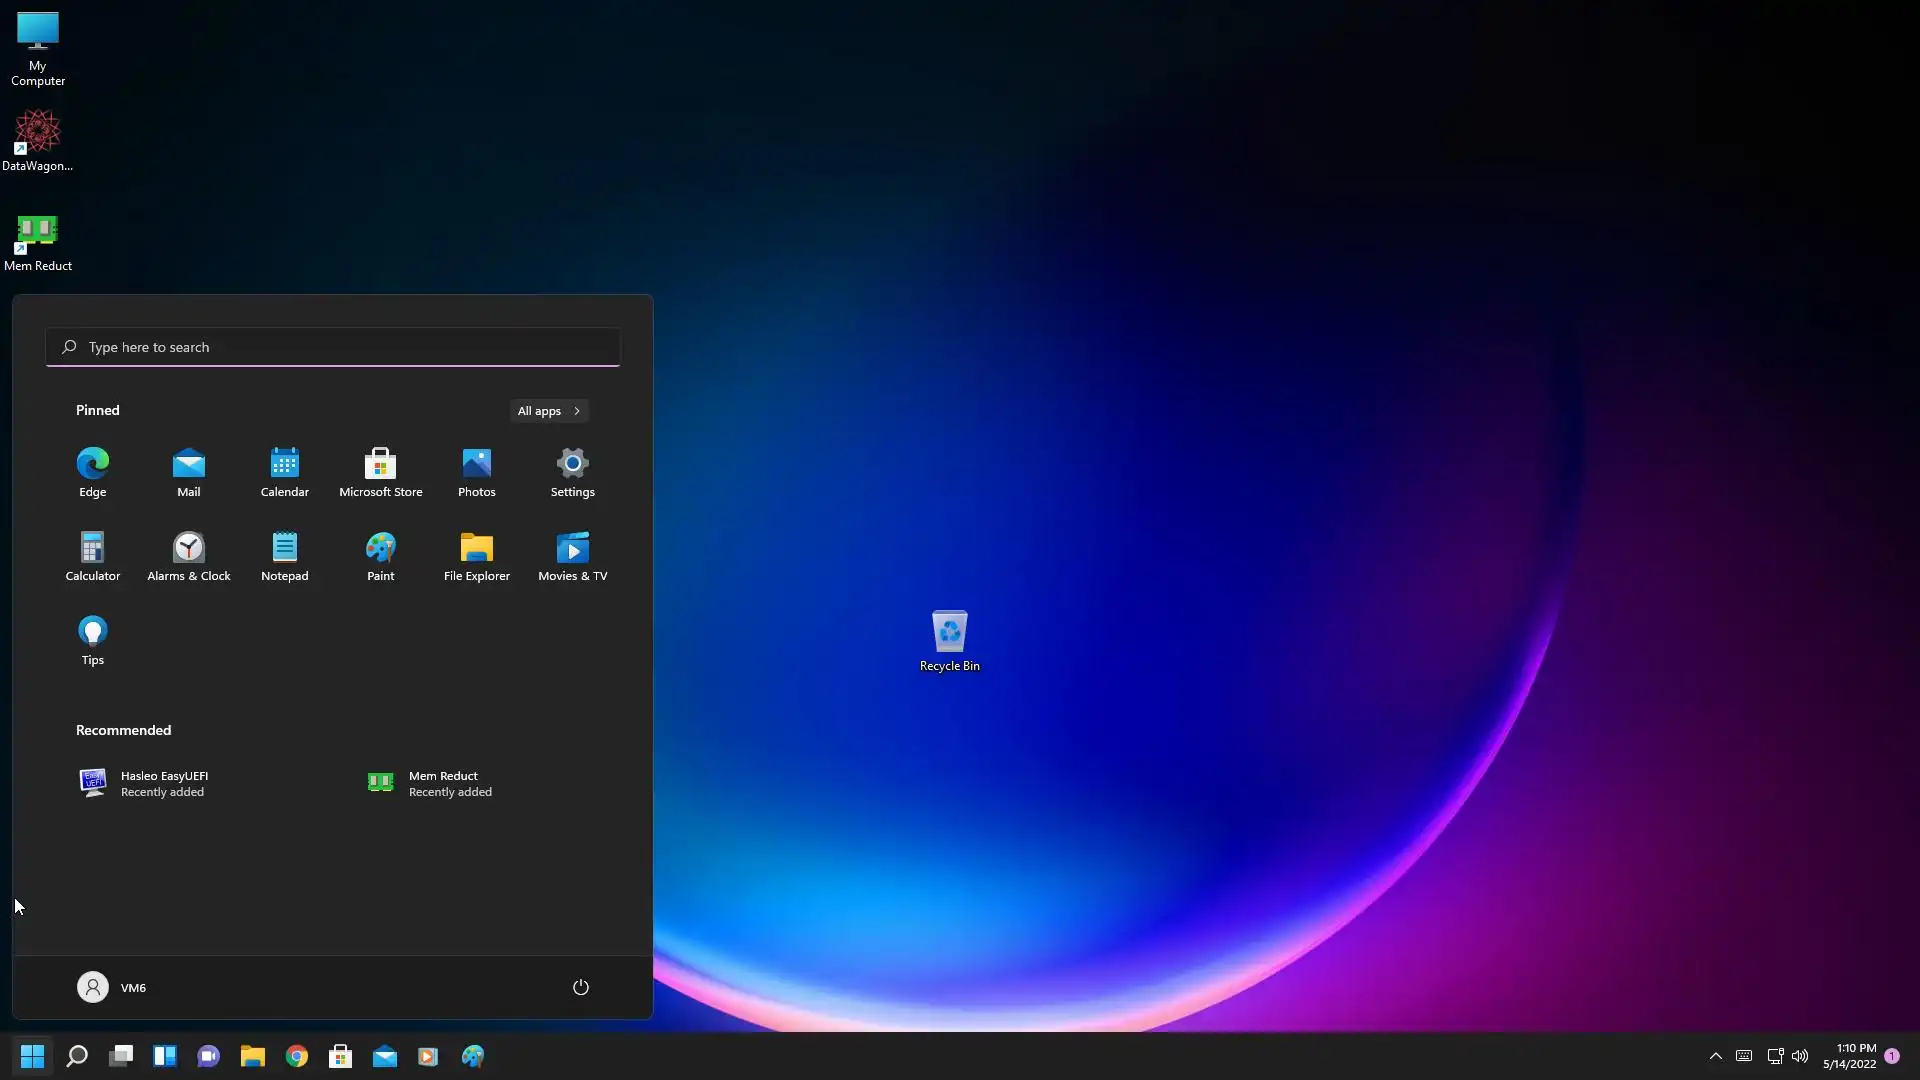Screen dimensions: 1920x1080
Task: Click the VM6 user account button
Action: coord(112,987)
